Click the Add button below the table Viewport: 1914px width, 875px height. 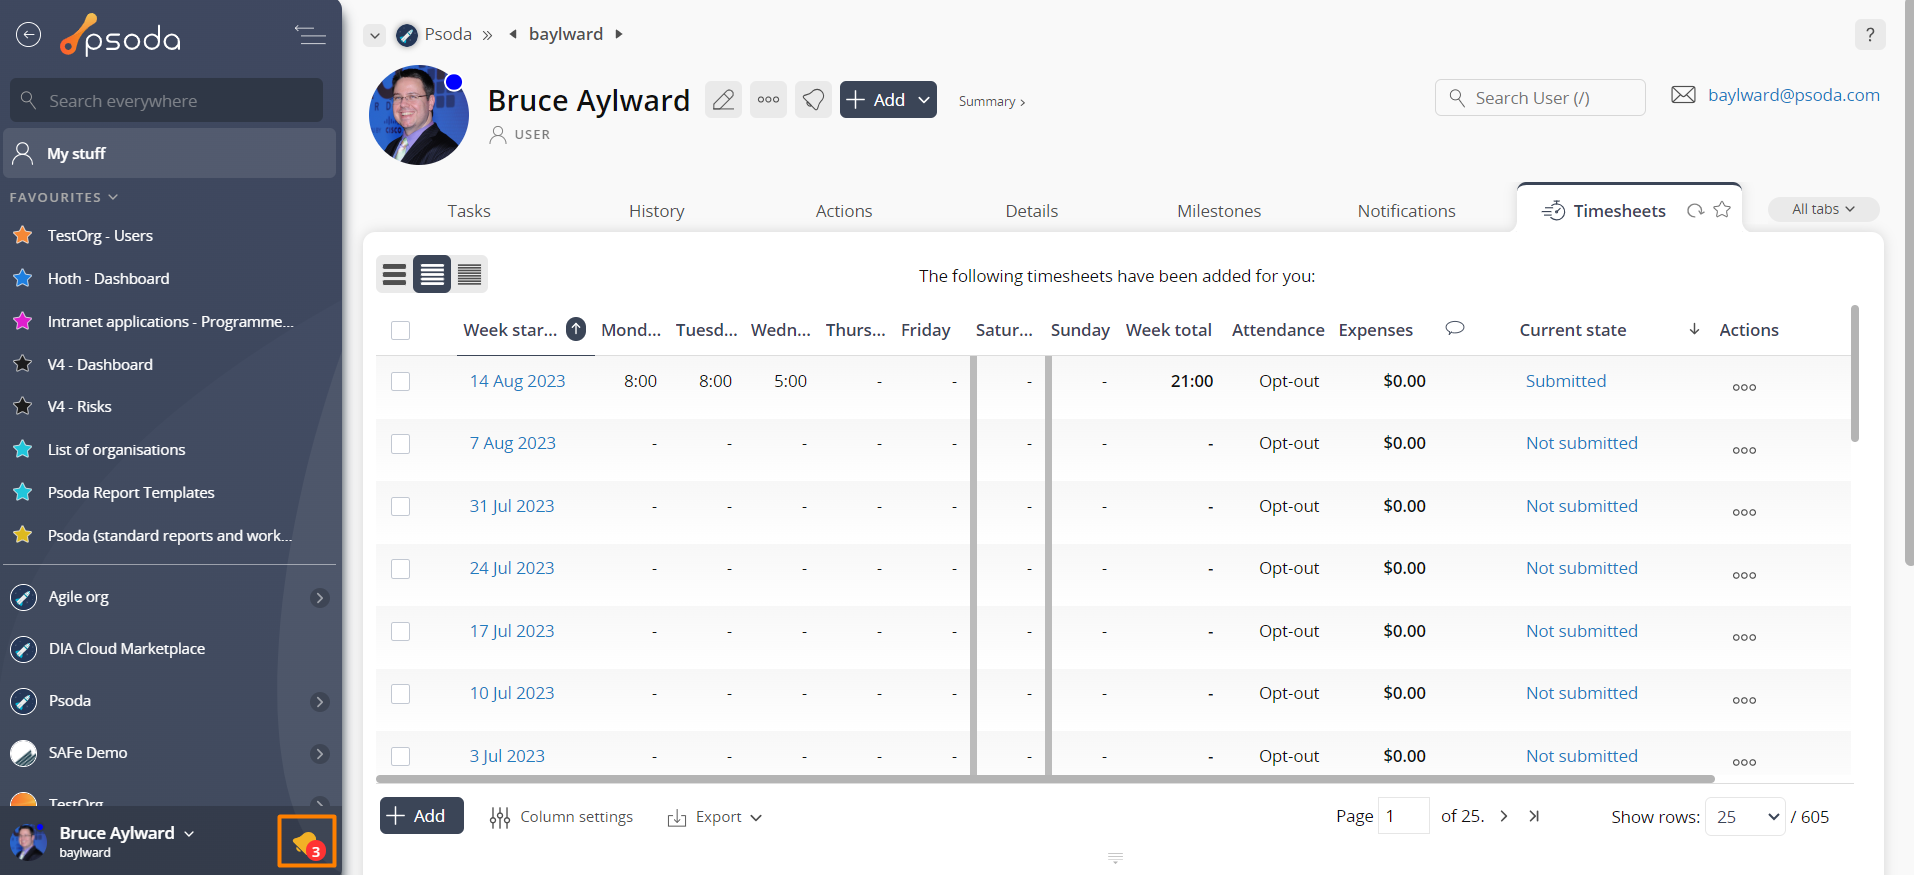click(x=421, y=816)
